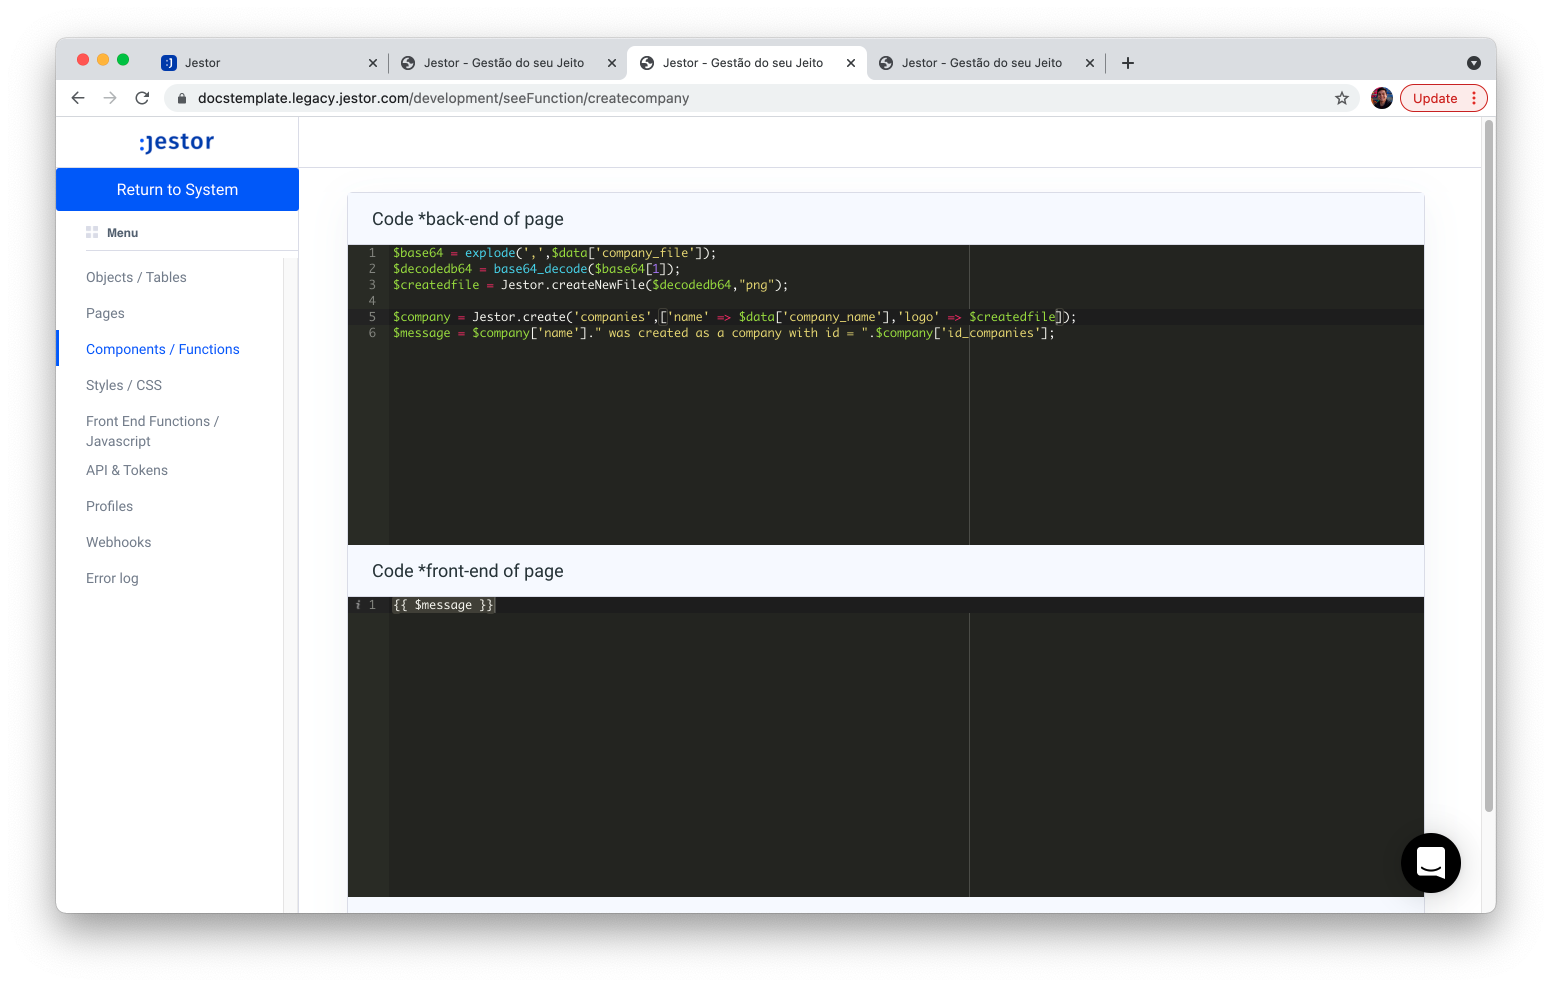Open the tab search dropdown arrow
The width and height of the screenshot is (1552, 987).
click(x=1474, y=63)
